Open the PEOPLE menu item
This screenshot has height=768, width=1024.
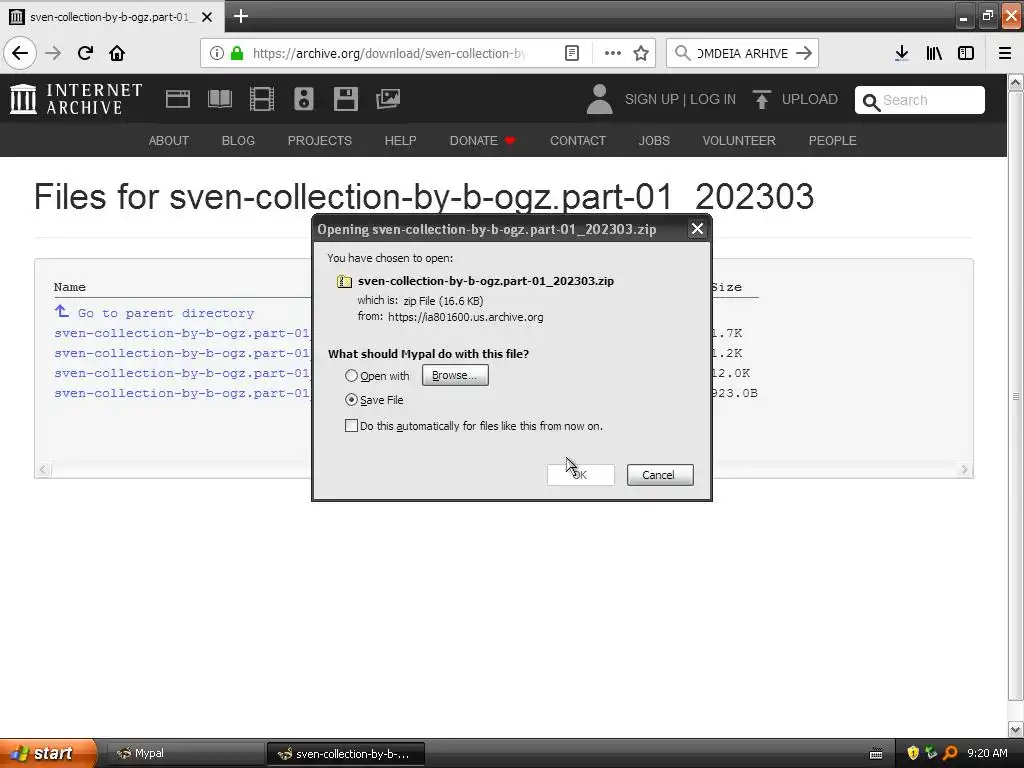[x=832, y=140]
